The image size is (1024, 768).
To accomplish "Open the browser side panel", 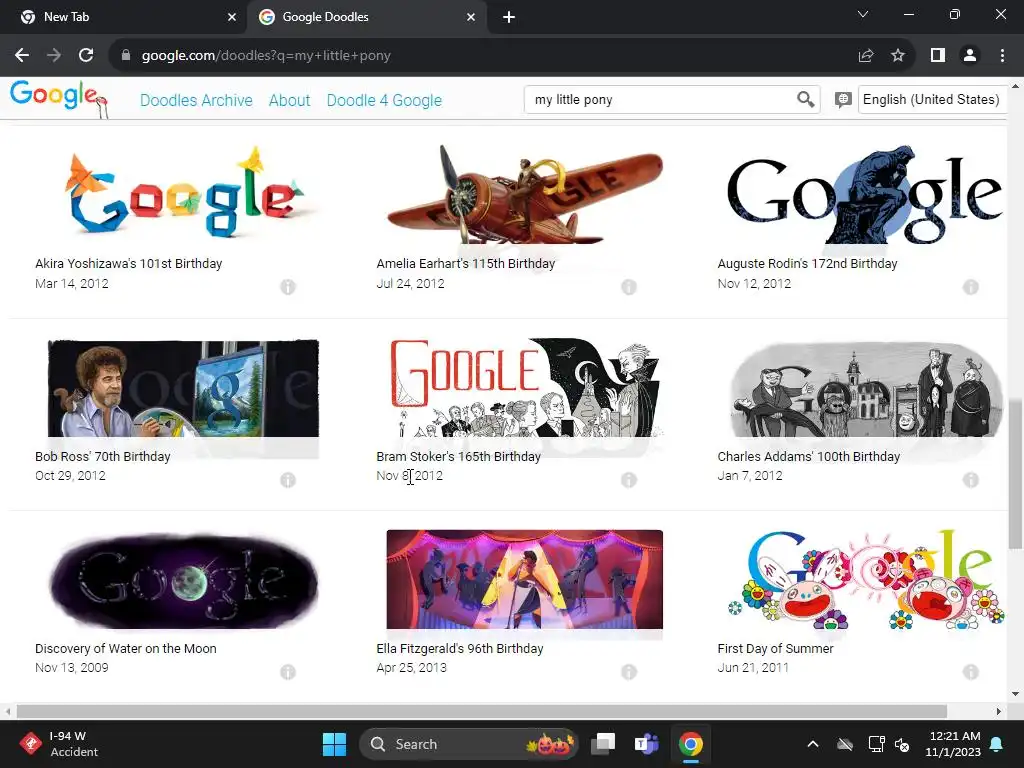I will coord(938,56).
